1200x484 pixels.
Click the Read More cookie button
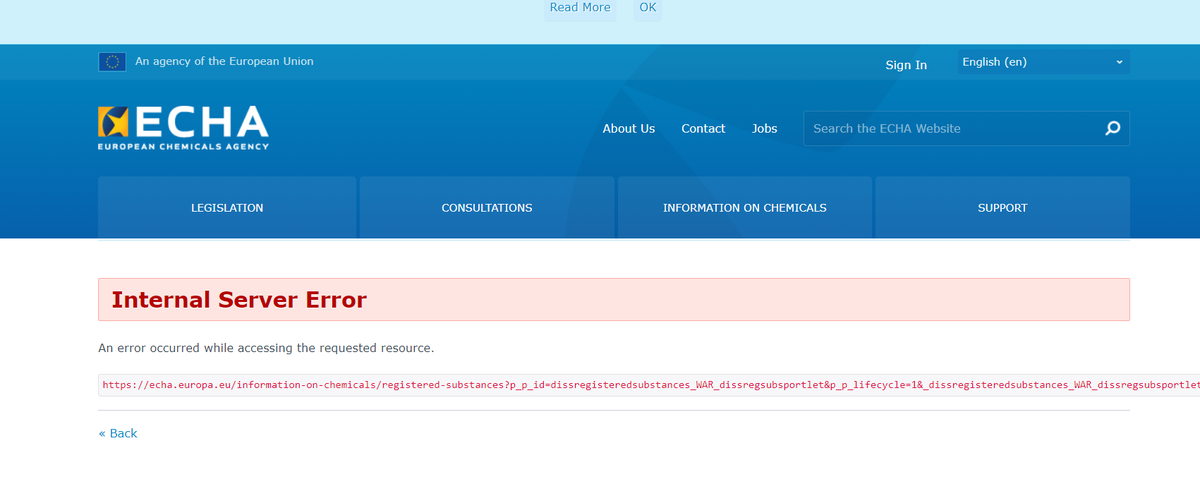[x=580, y=8]
